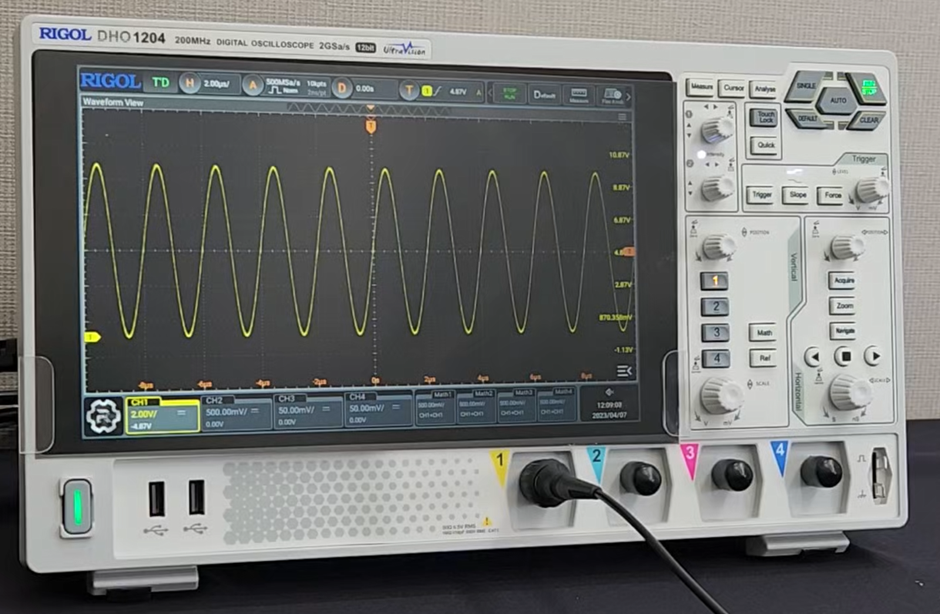Tap the orange trigger level marker at right edge
Screen dimensions: 940x614
(x=629, y=252)
